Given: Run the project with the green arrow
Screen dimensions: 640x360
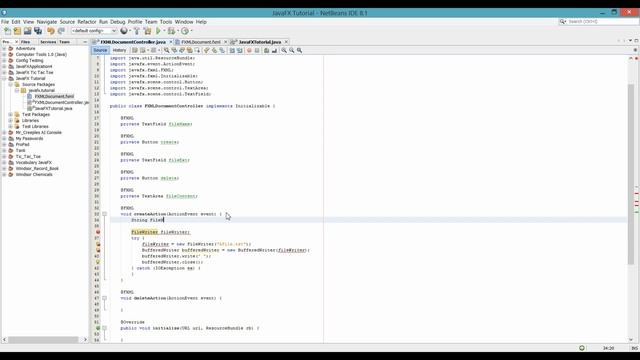Looking at the screenshot, I should [x=158, y=31].
